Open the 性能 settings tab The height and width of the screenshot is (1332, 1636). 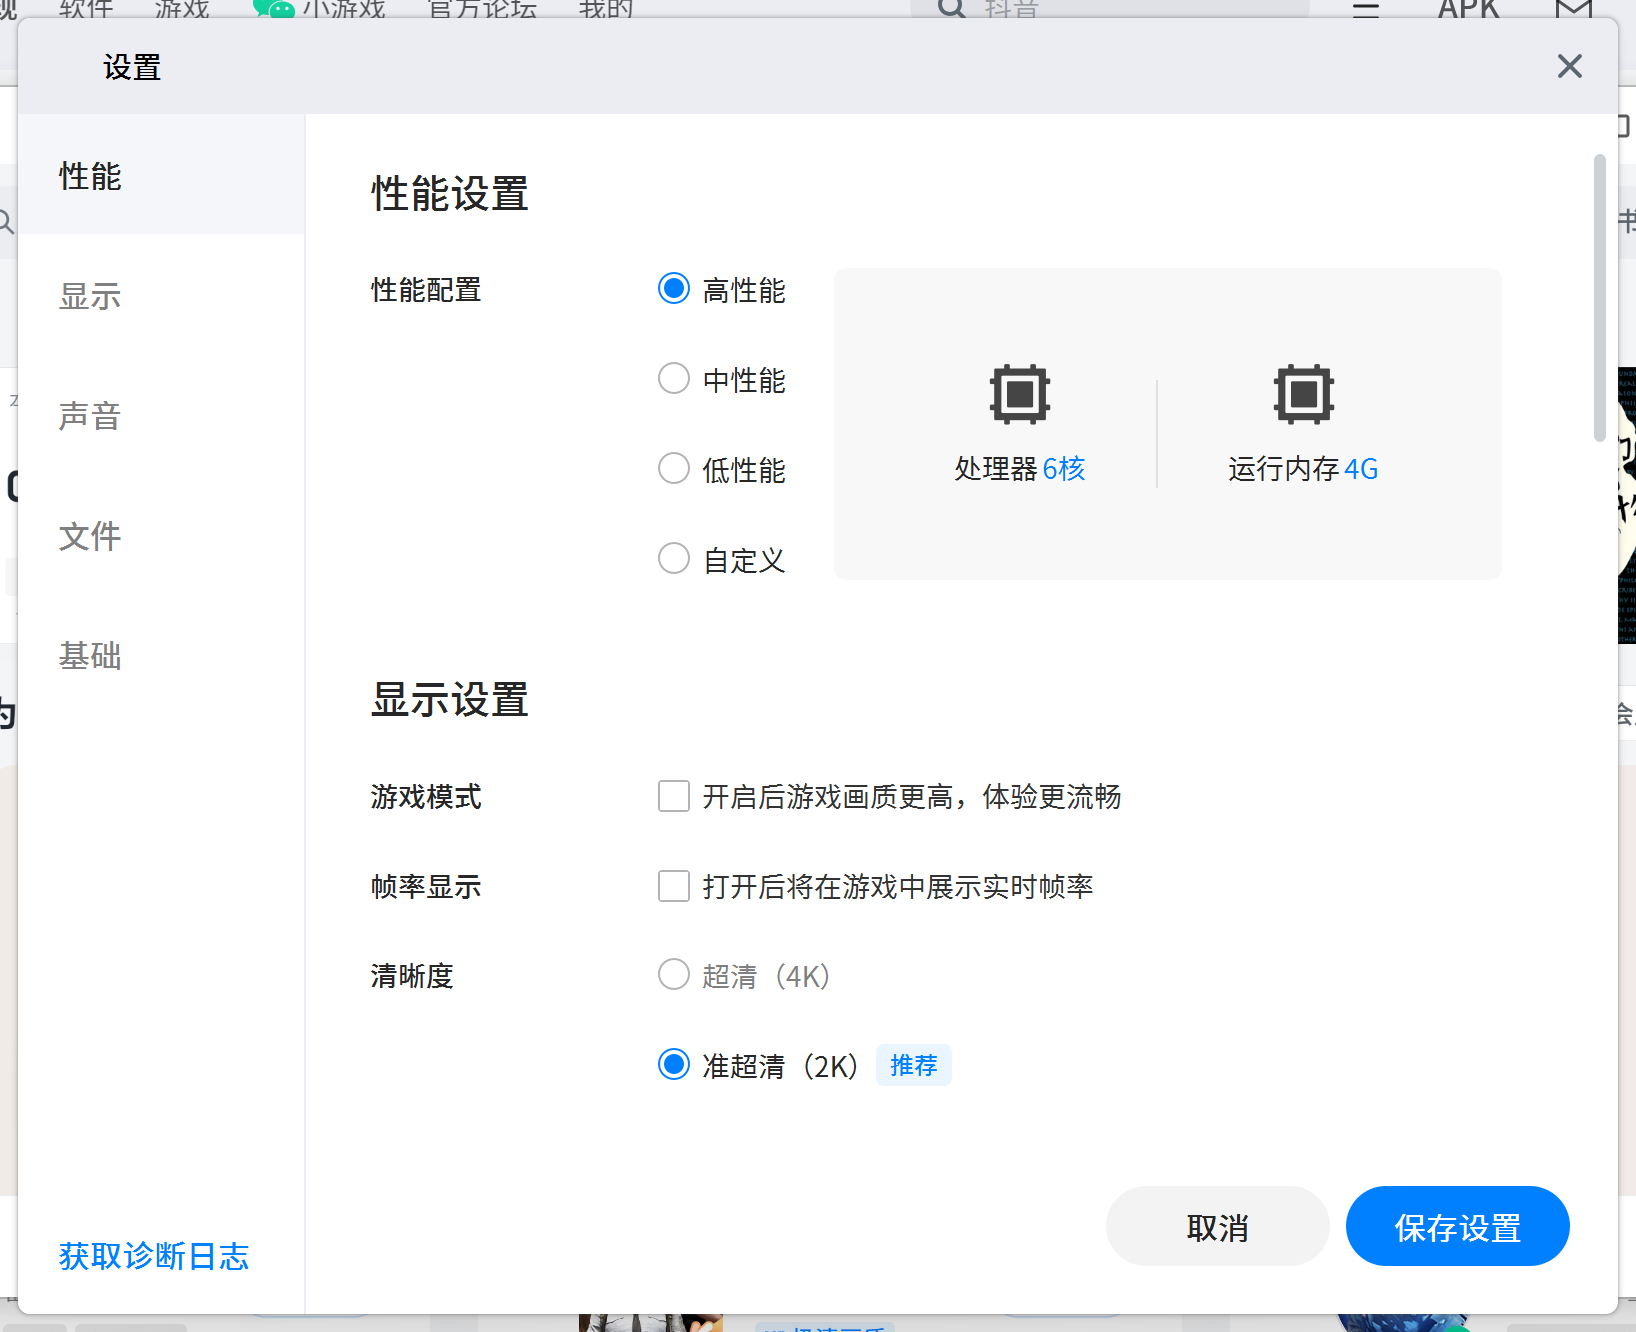[x=90, y=176]
